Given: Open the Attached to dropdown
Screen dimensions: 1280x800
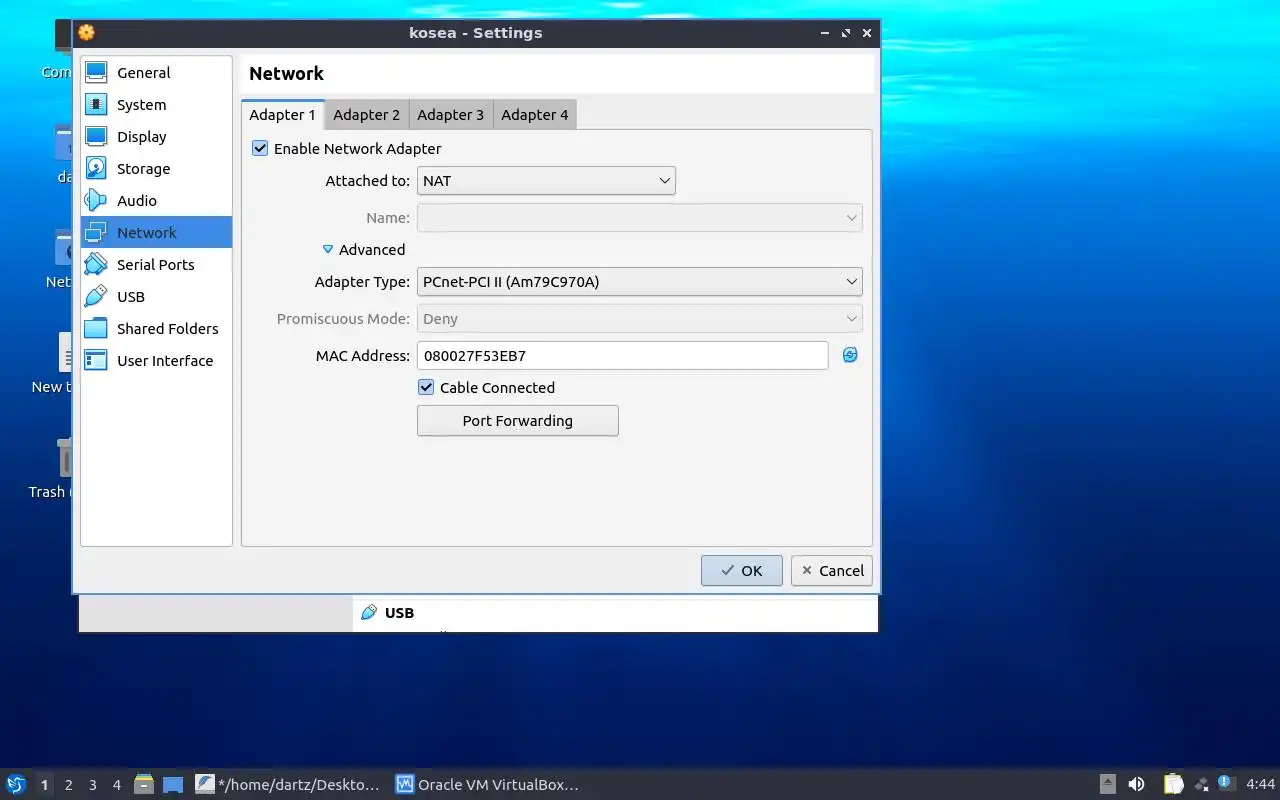Looking at the screenshot, I should click(546, 181).
